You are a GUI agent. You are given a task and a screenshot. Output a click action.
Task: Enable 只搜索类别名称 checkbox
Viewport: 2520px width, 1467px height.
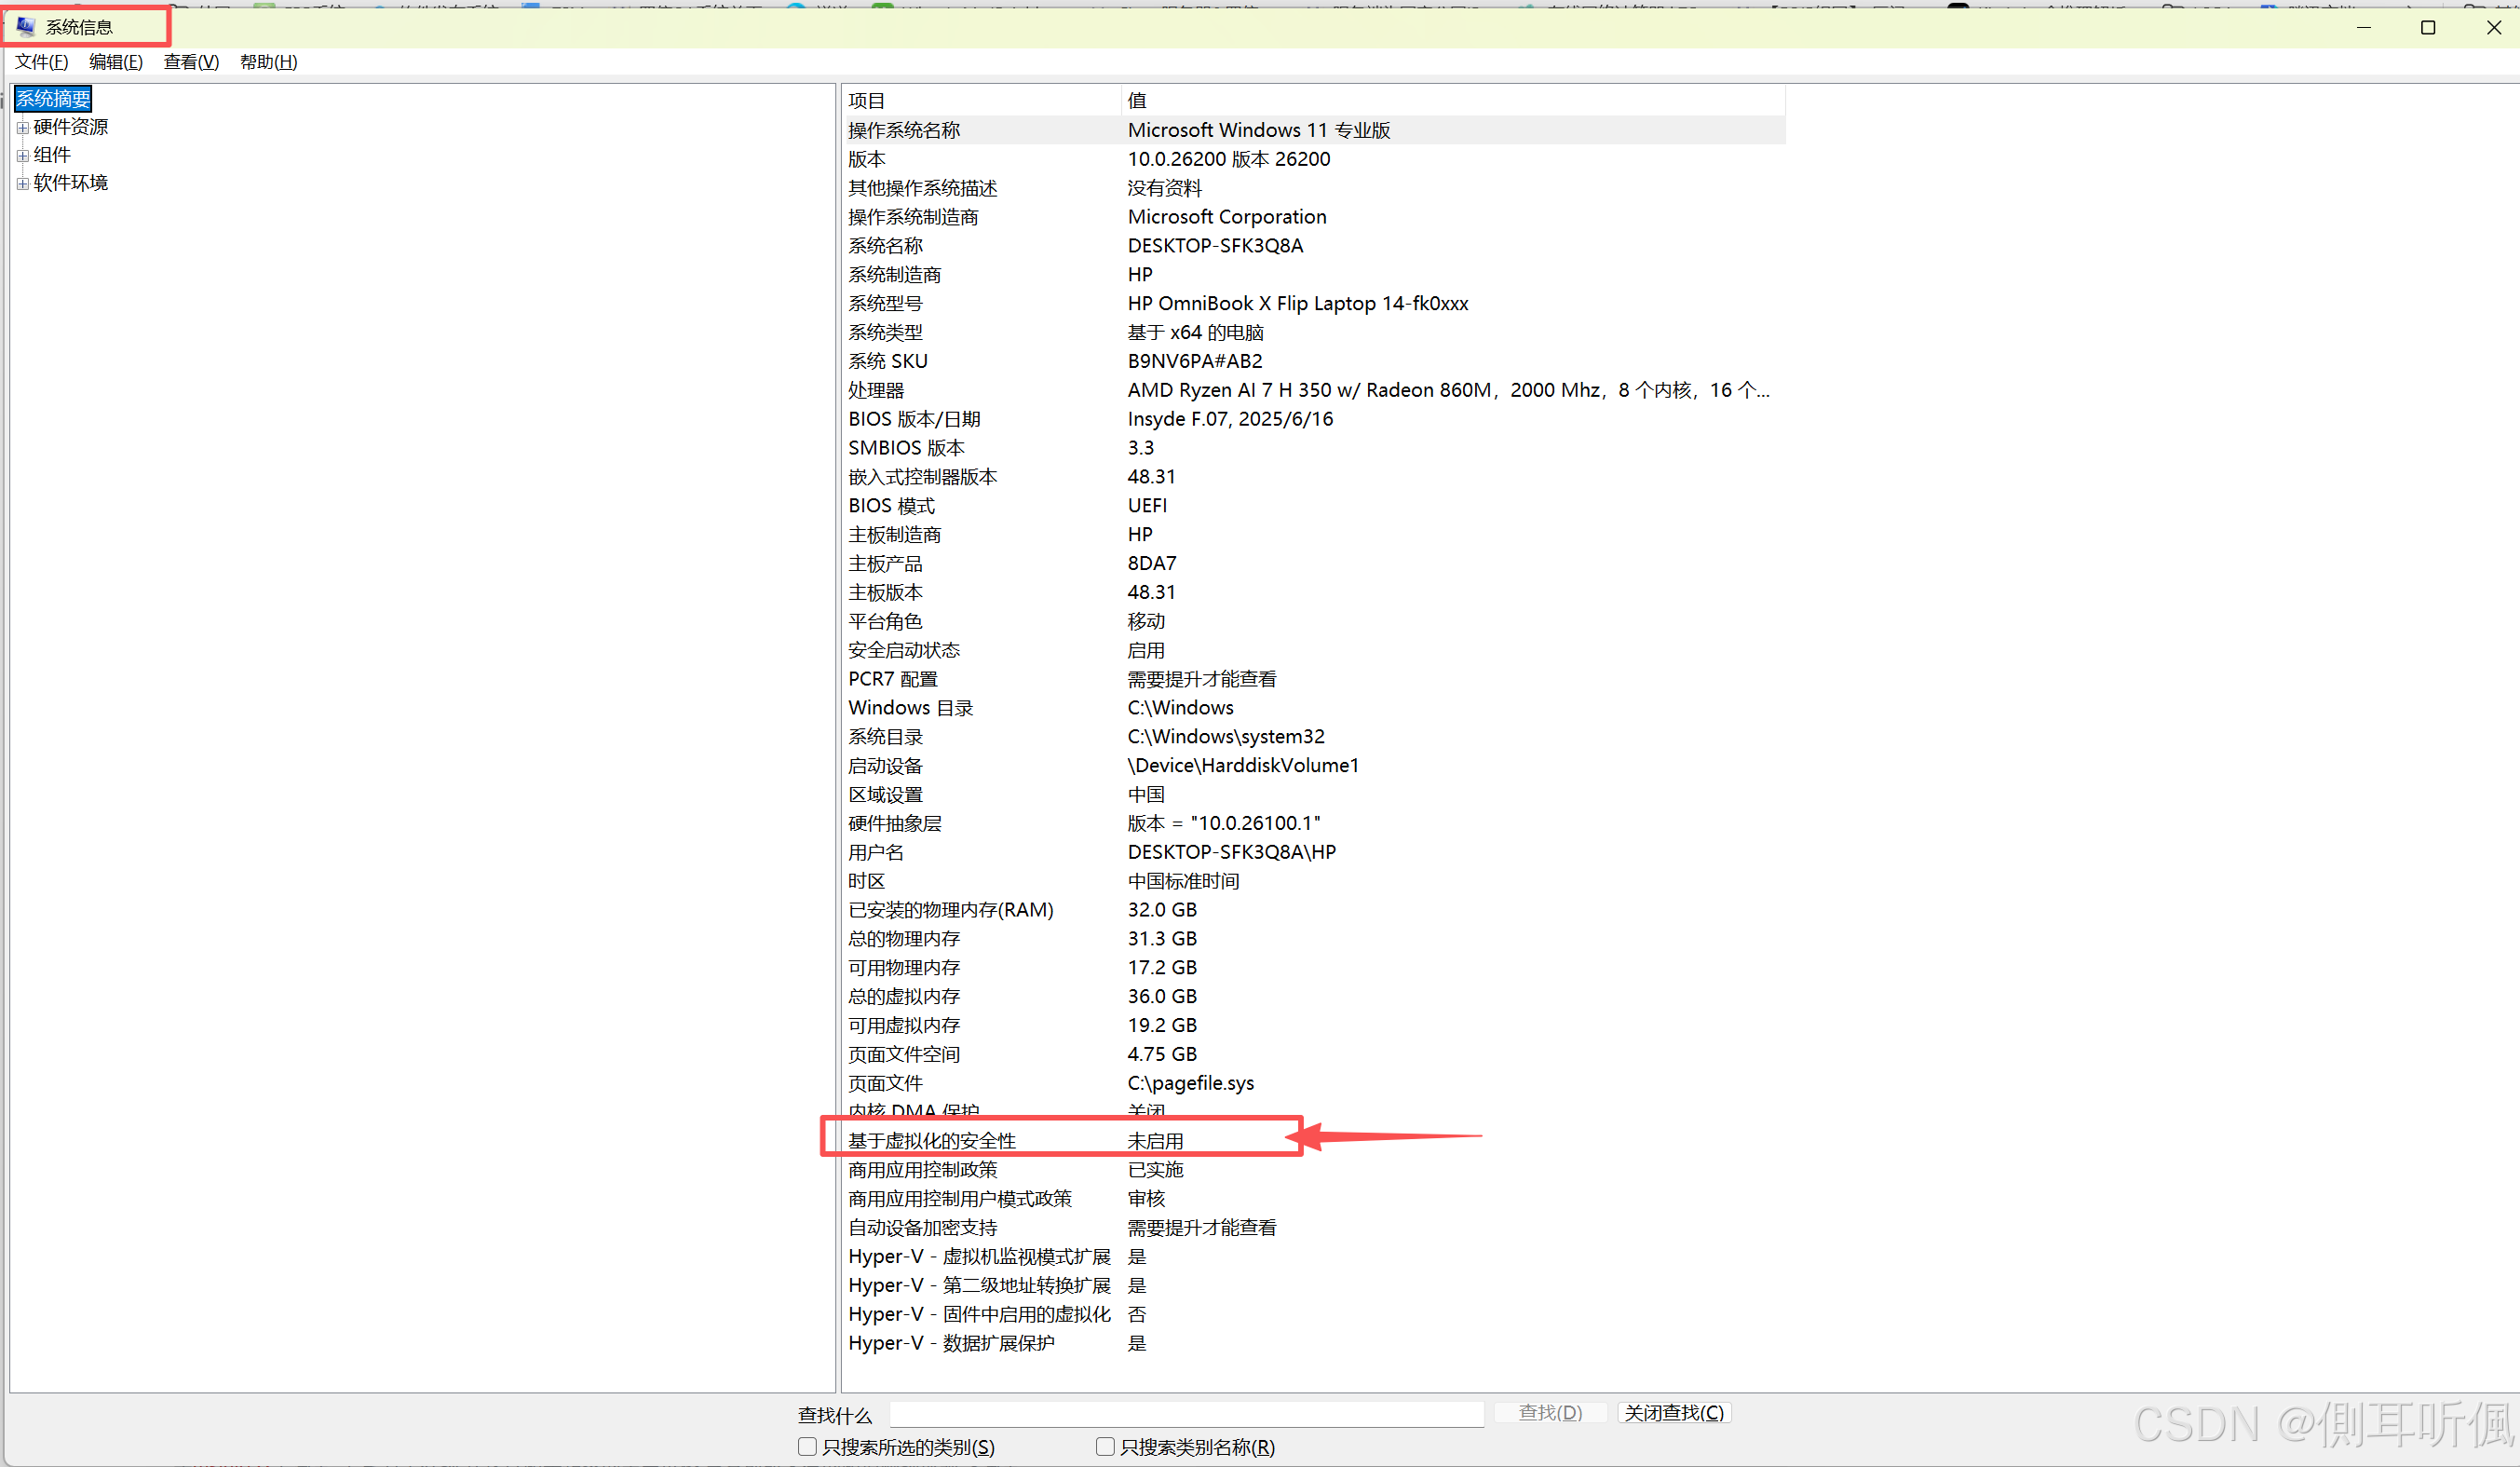tap(1105, 1446)
